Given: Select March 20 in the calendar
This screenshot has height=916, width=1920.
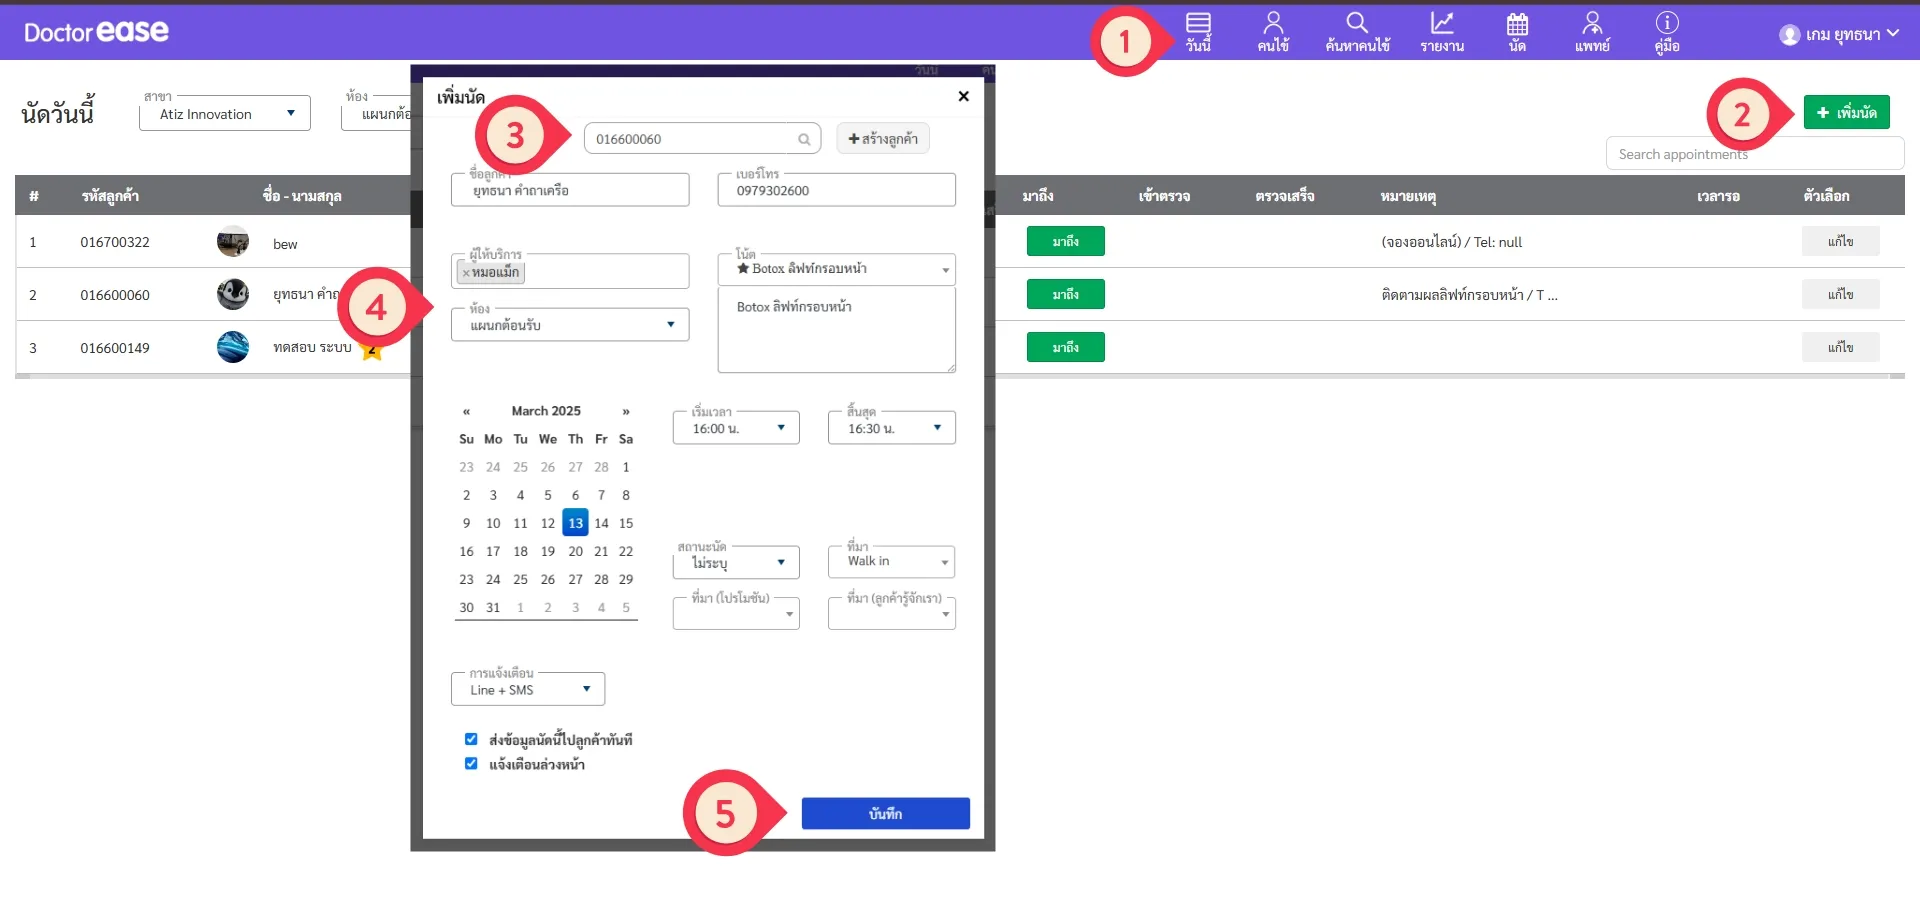Looking at the screenshot, I should 575,551.
